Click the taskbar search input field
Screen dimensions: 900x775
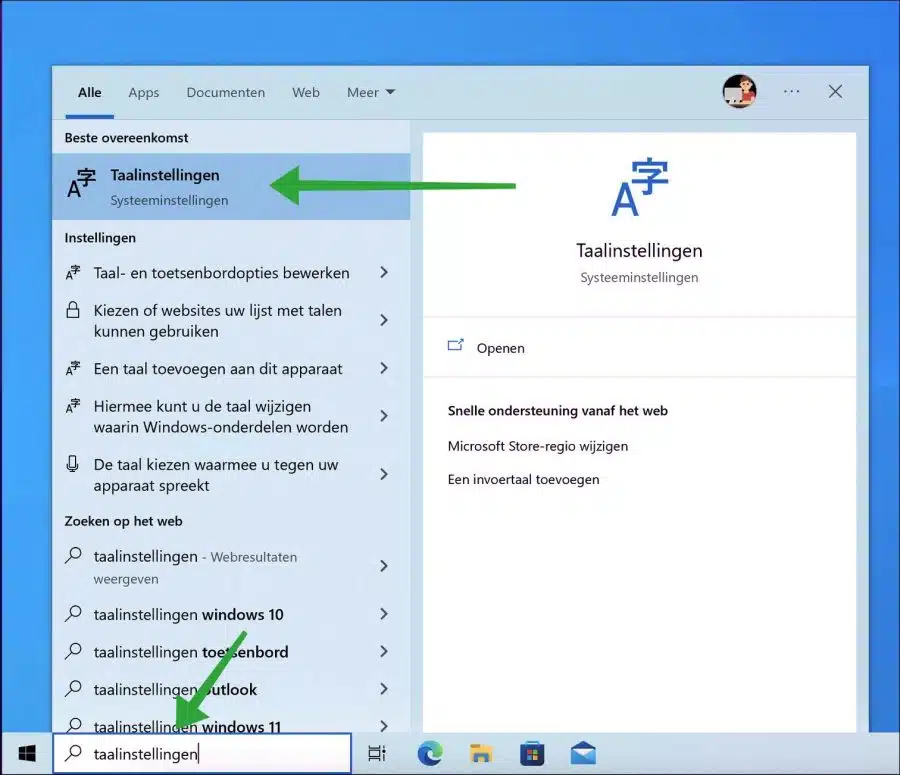click(202, 753)
